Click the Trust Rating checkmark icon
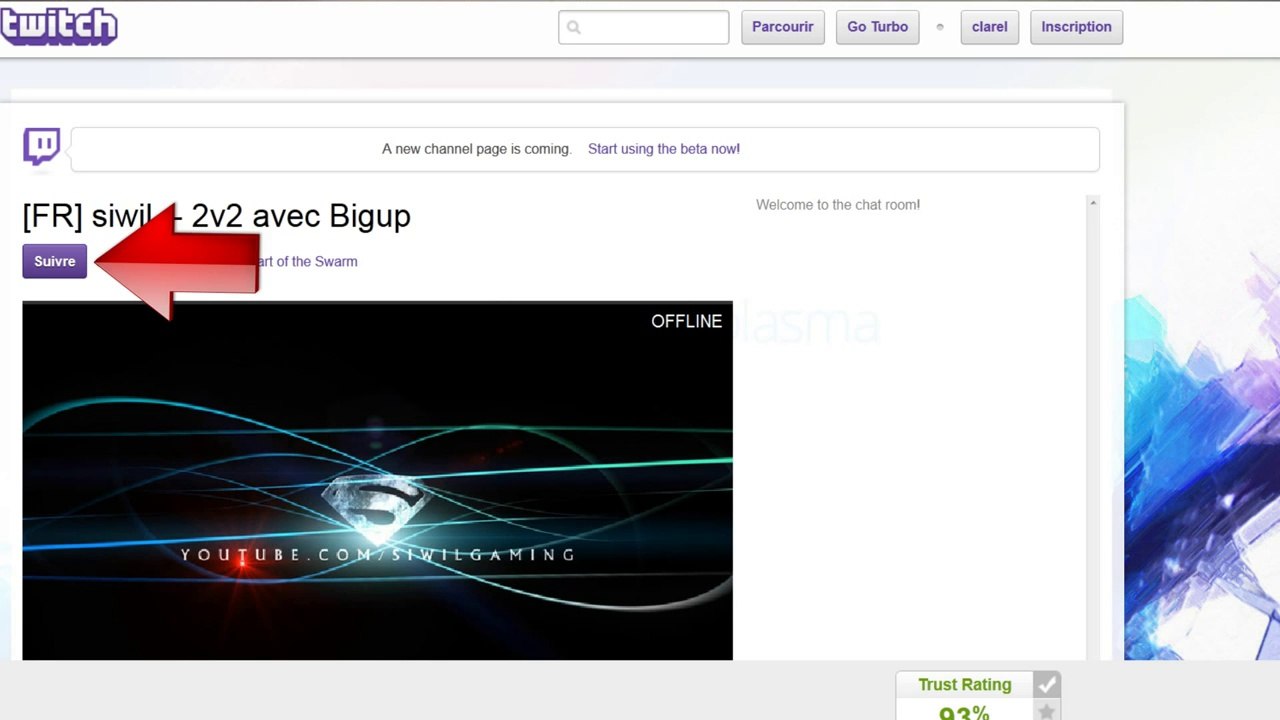 pos(1047,685)
